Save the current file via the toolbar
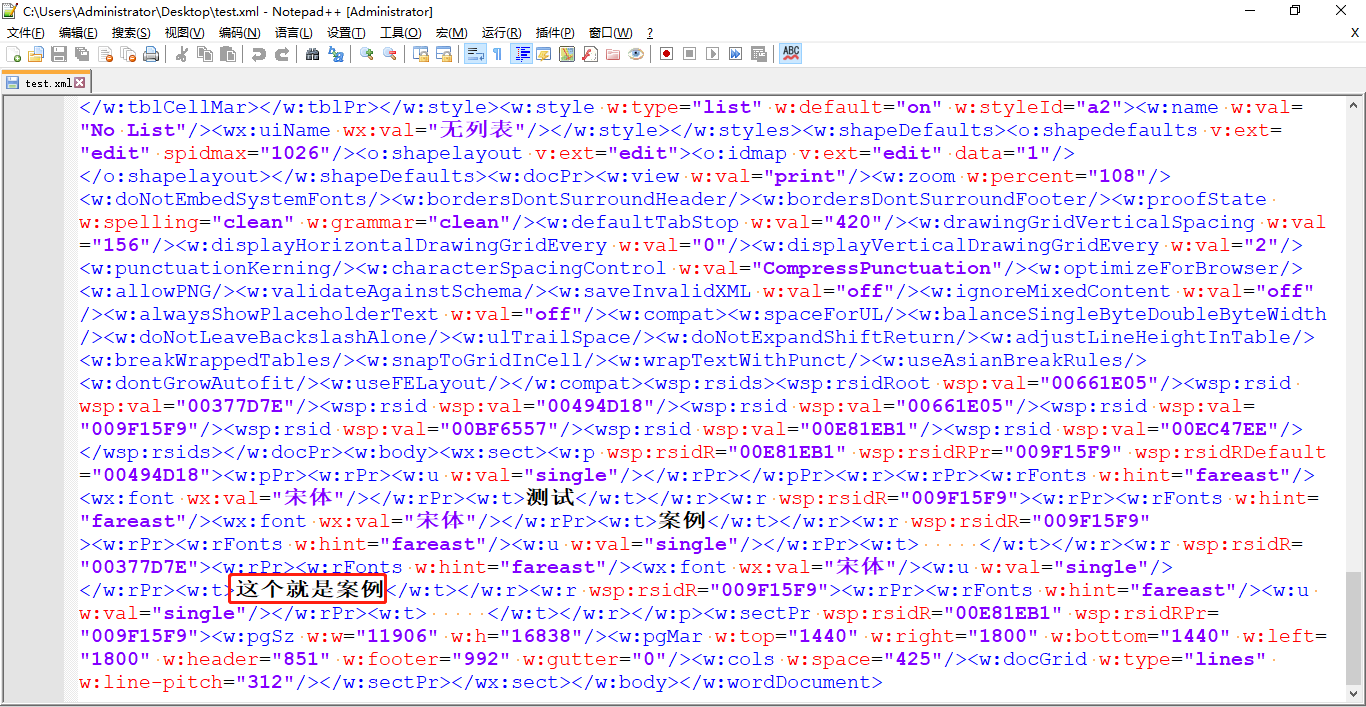The width and height of the screenshot is (1366, 707). tap(59, 54)
